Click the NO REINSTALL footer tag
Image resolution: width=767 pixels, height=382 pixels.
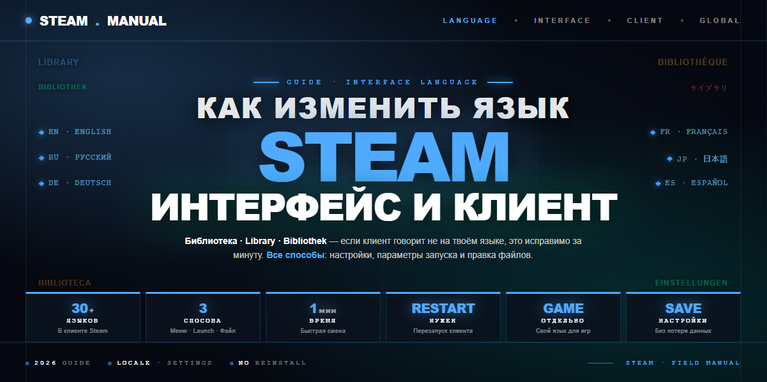(272, 363)
